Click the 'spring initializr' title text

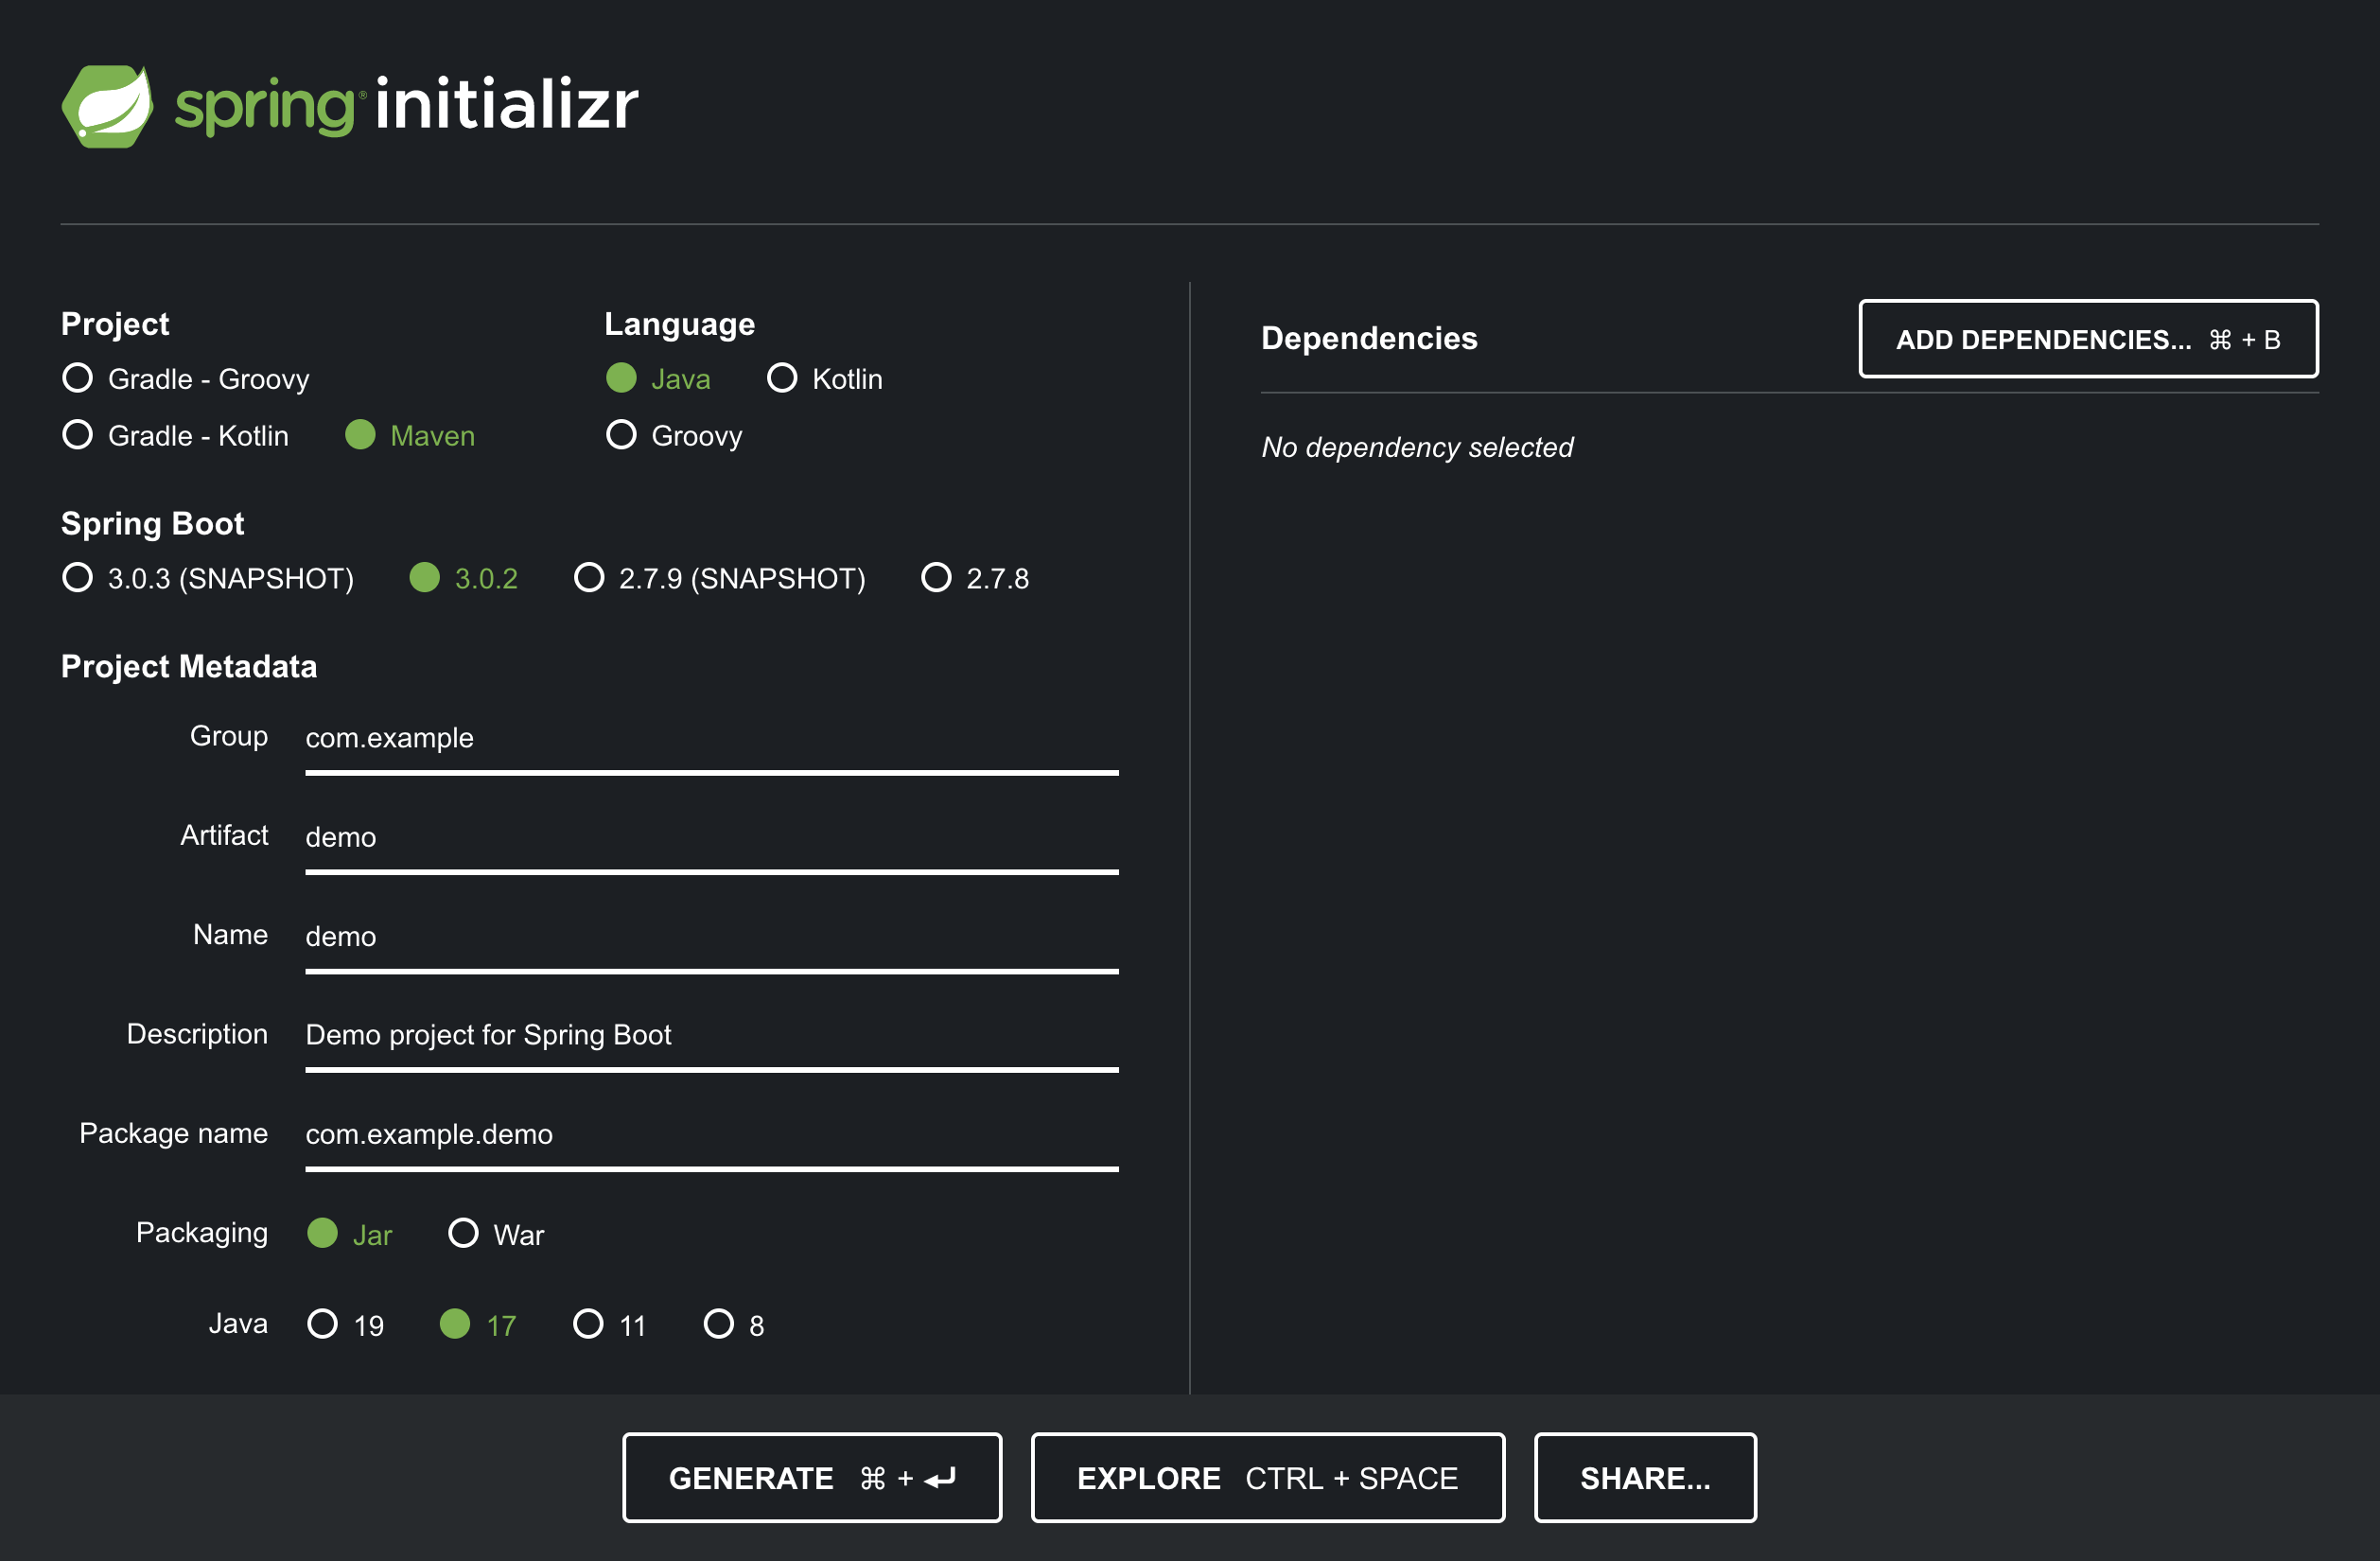click(x=407, y=104)
